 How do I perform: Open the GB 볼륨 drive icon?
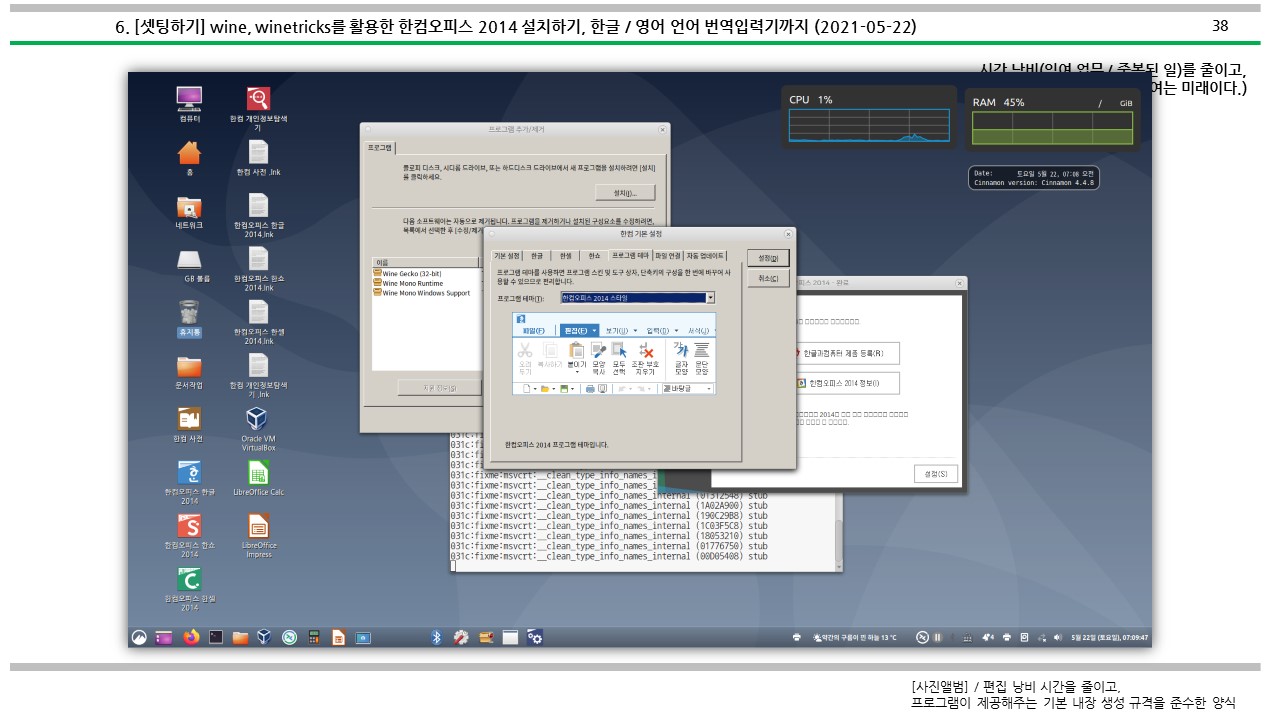190,260
